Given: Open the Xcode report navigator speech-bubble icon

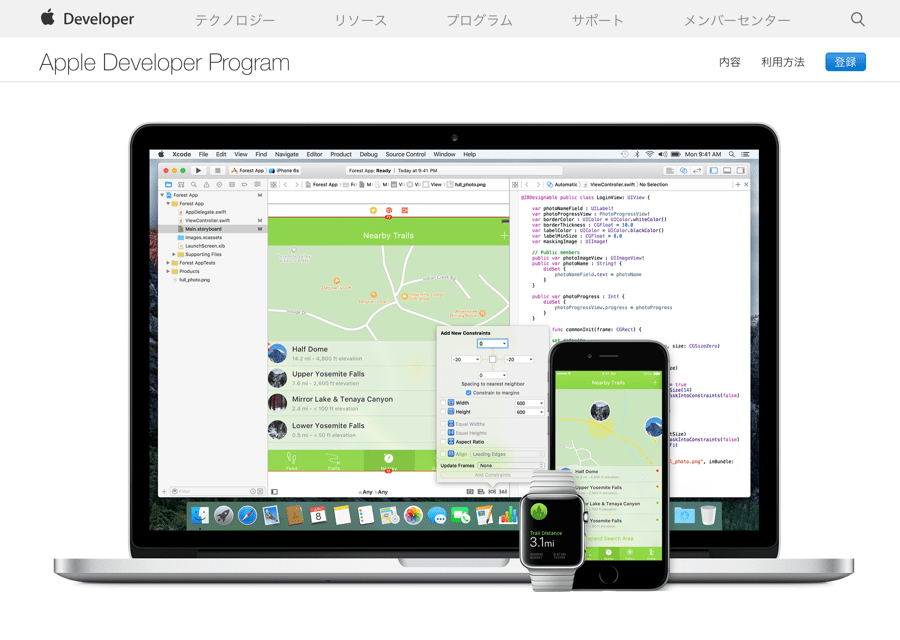Looking at the screenshot, I should 257,185.
